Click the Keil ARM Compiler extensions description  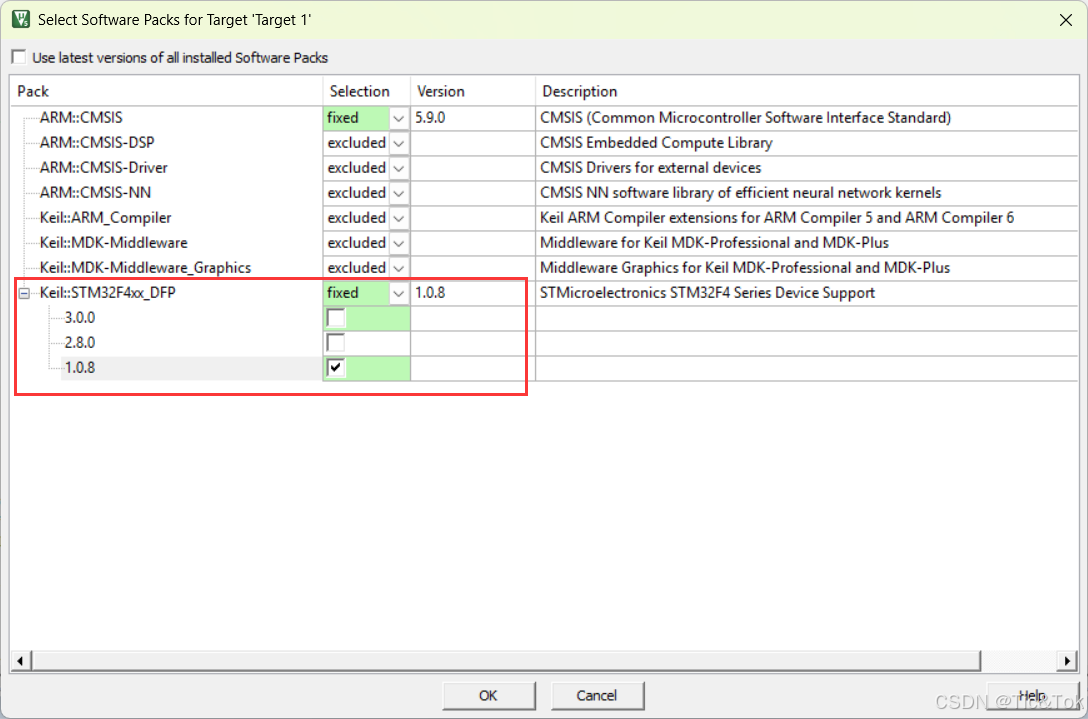point(777,218)
